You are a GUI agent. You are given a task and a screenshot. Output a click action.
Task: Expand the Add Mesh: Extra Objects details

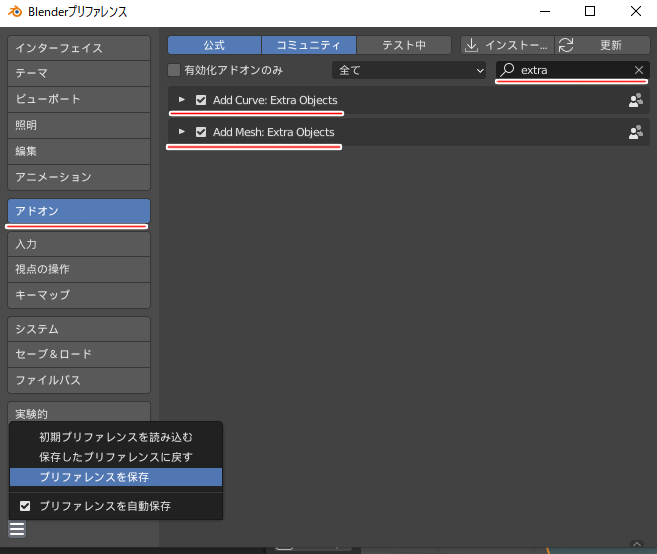(x=181, y=132)
